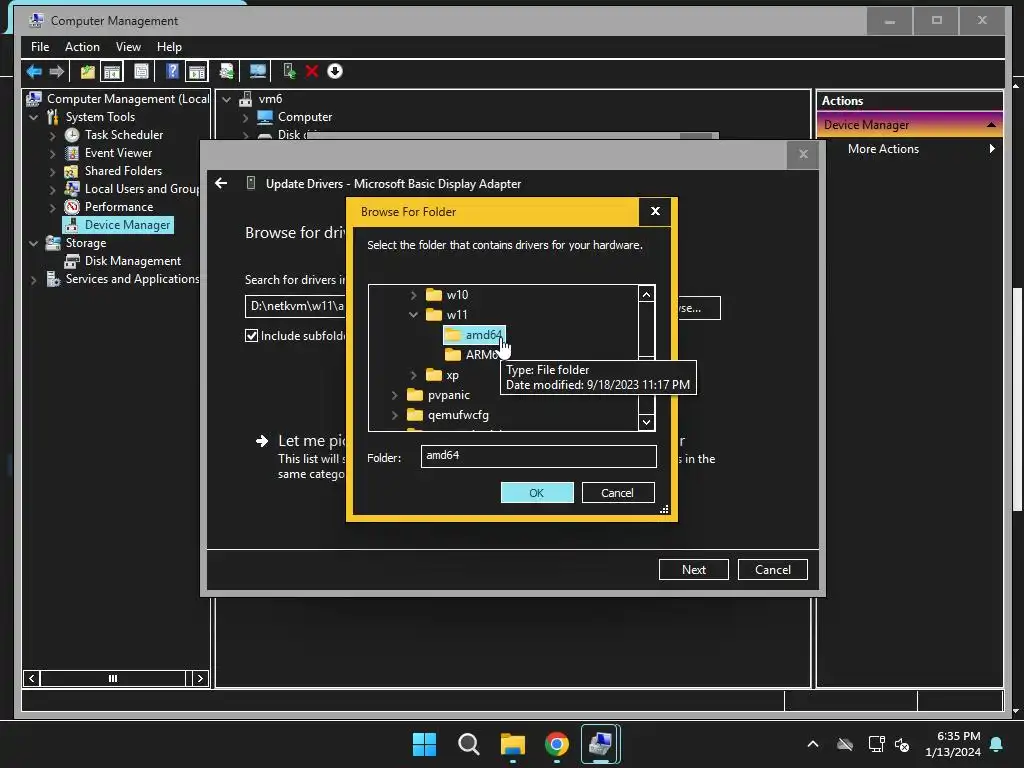Collapse the Storage node
Image resolution: width=1024 pixels, height=768 pixels.
[x=34, y=243]
